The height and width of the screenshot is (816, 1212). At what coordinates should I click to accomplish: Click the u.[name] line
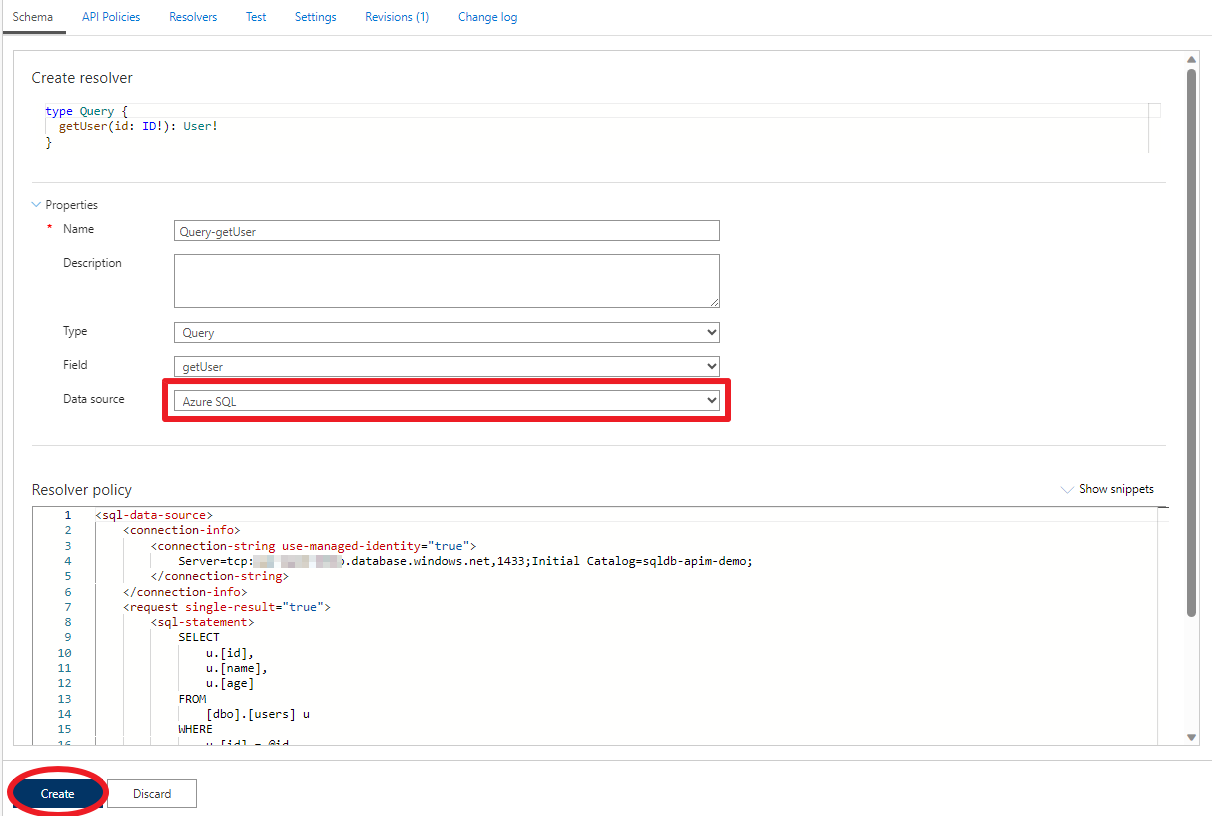point(237,668)
